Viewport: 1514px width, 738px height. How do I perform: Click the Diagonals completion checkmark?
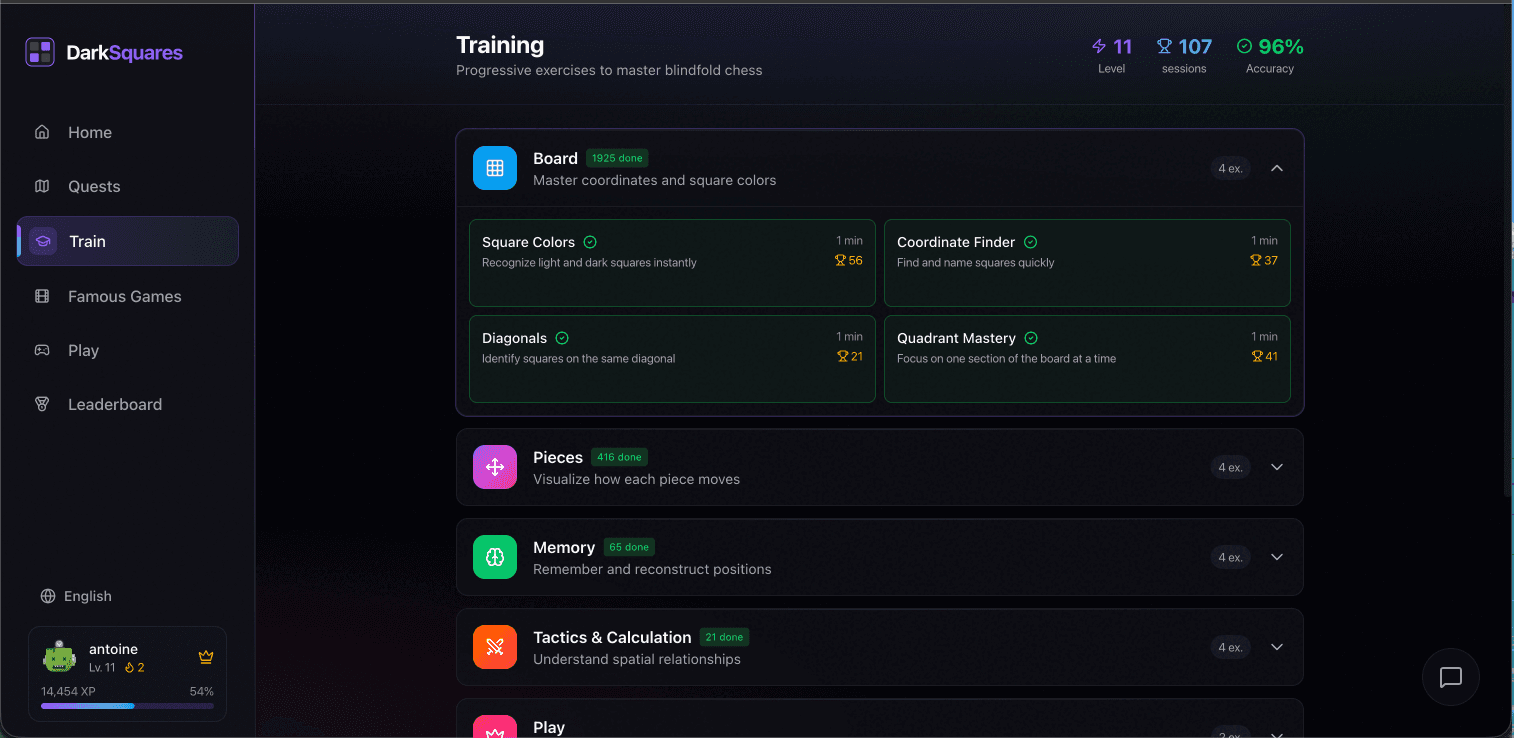click(x=561, y=337)
